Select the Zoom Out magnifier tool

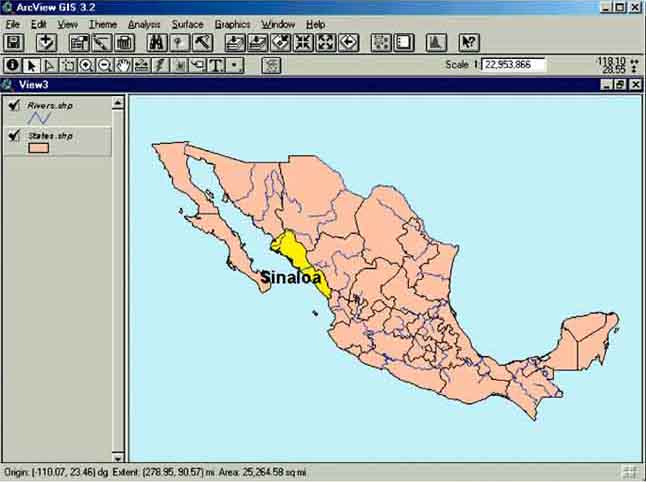105,66
